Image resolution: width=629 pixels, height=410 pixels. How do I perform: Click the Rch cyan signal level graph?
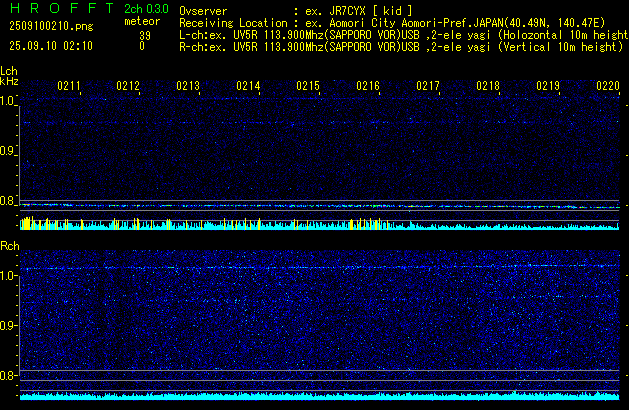[x=319, y=396]
